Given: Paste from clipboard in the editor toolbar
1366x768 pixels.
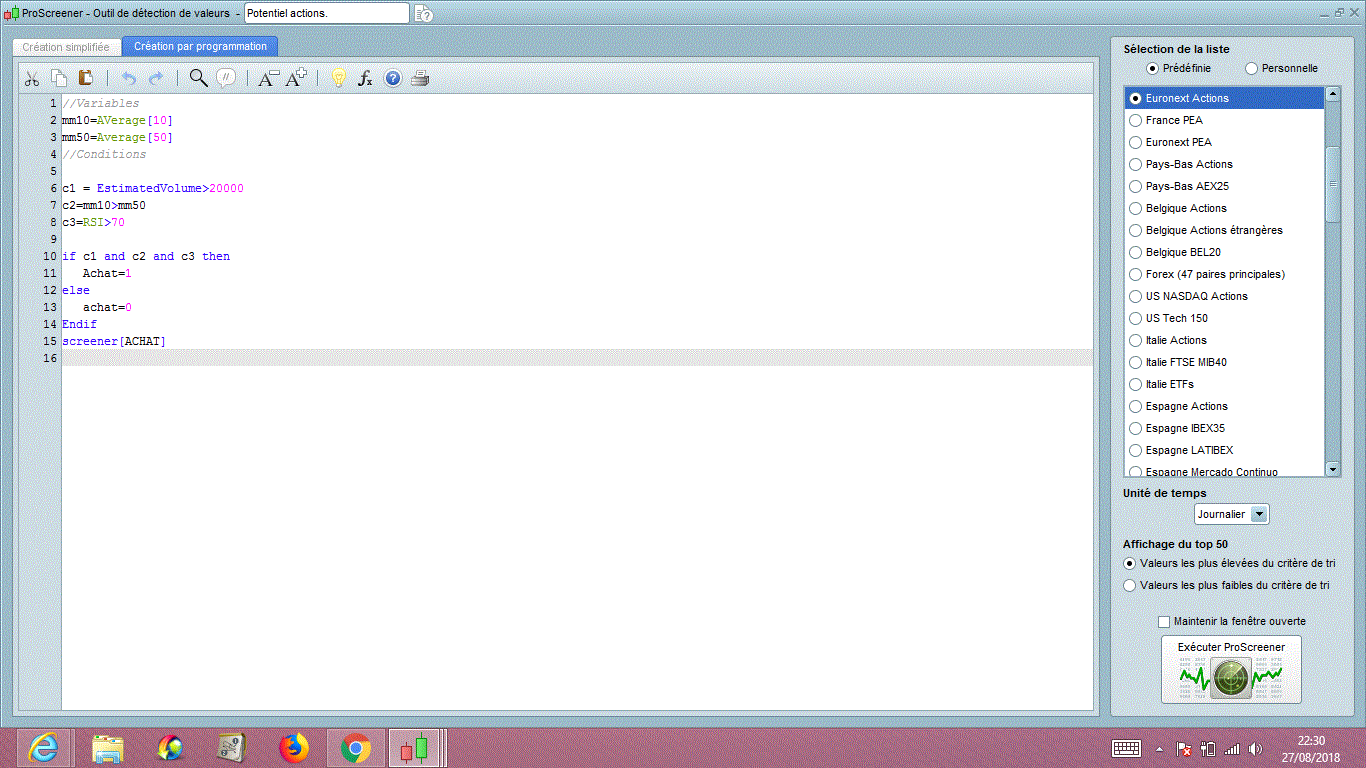Looking at the screenshot, I should click(x=86, y=78).
